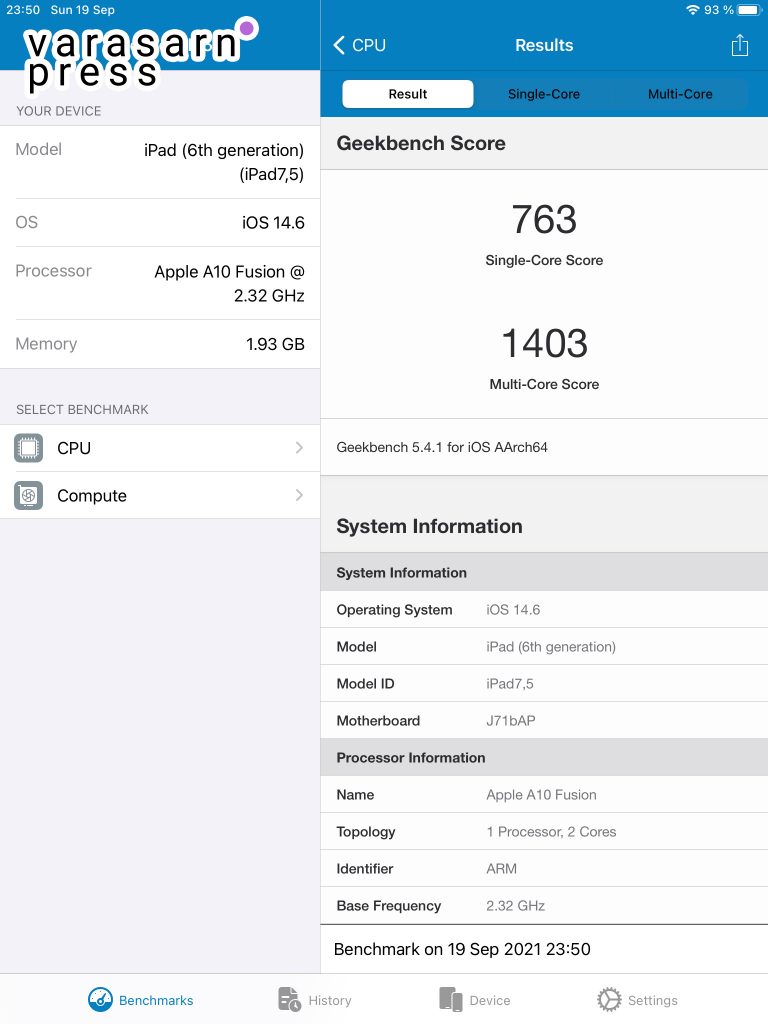Tap Geekbench 5.4.1 for iOS AArch64 text

point(441,447)
